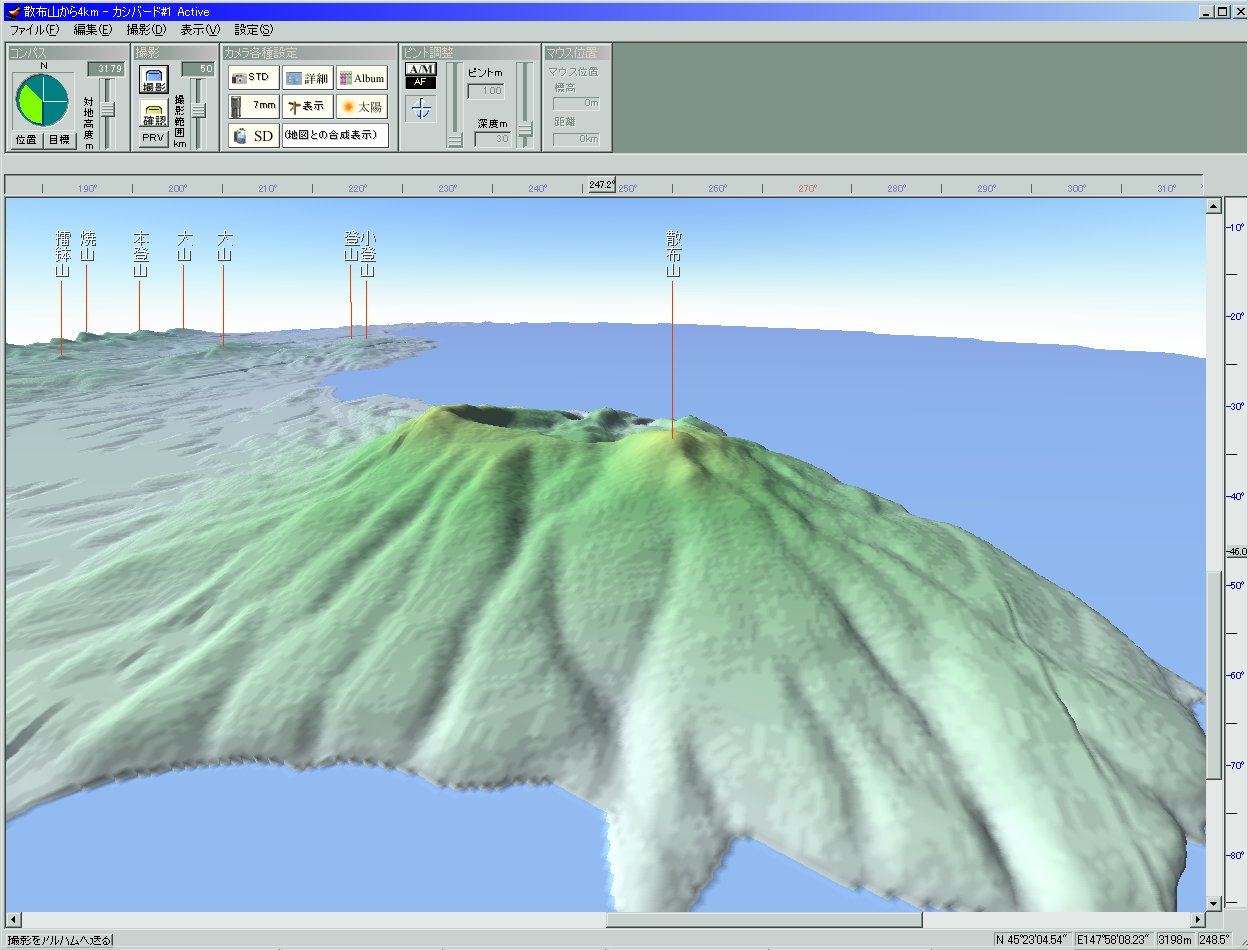
Task: Open the 詳細 detail settings
Action: click(307, 78)
